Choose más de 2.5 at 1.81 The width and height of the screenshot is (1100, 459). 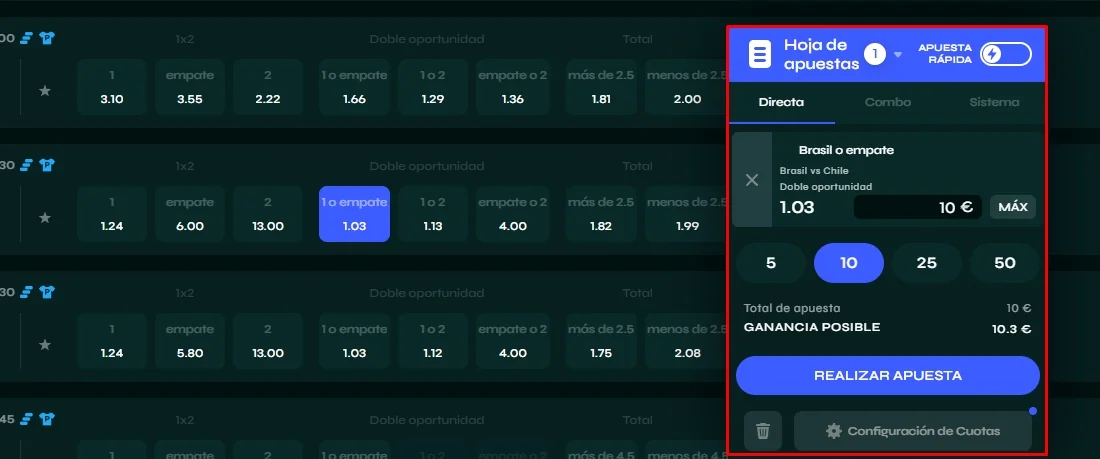(x=601, y=87)
